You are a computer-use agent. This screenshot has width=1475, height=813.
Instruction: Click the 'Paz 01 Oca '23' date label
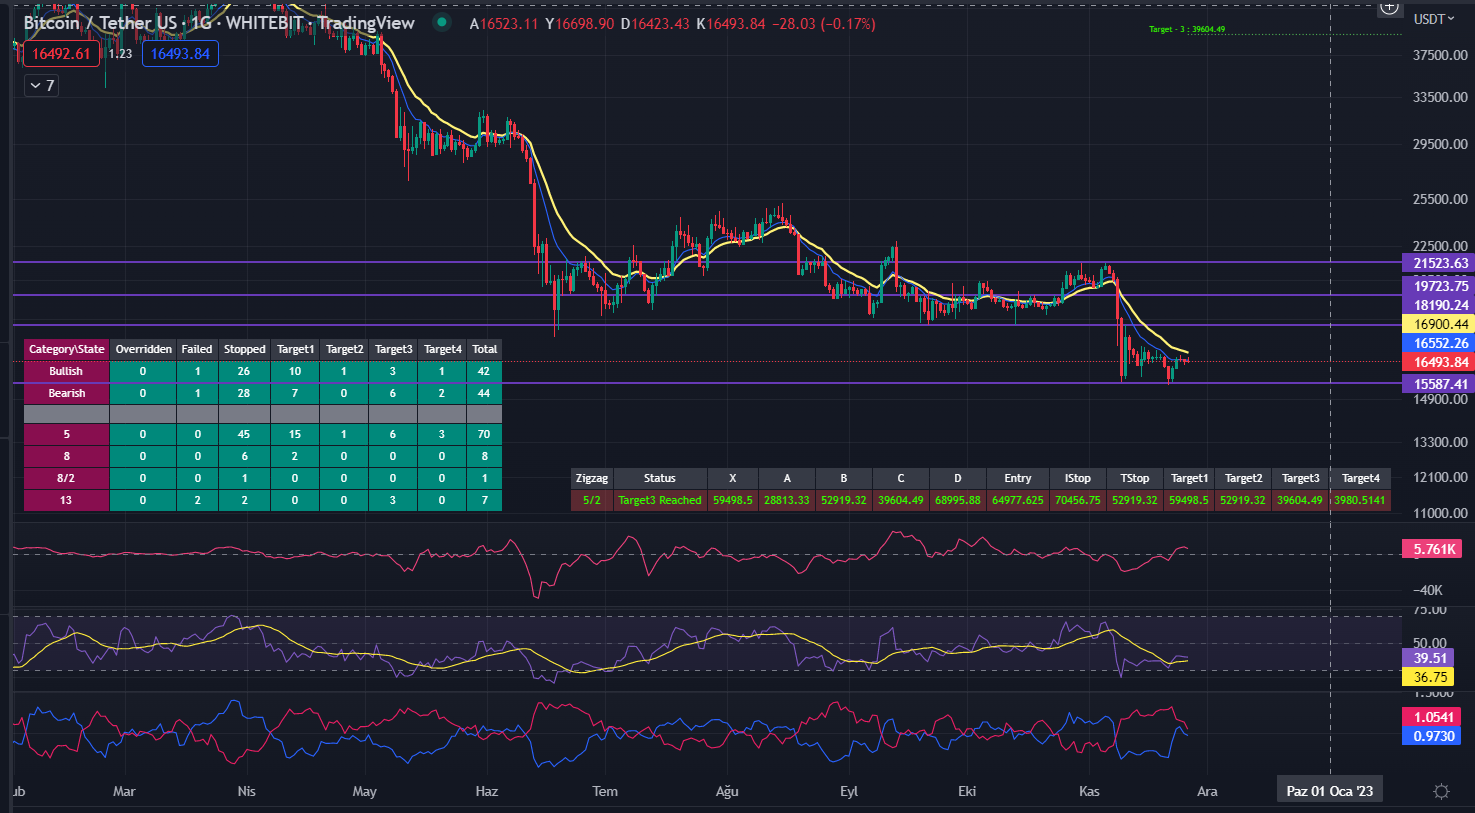point(1329,791)
